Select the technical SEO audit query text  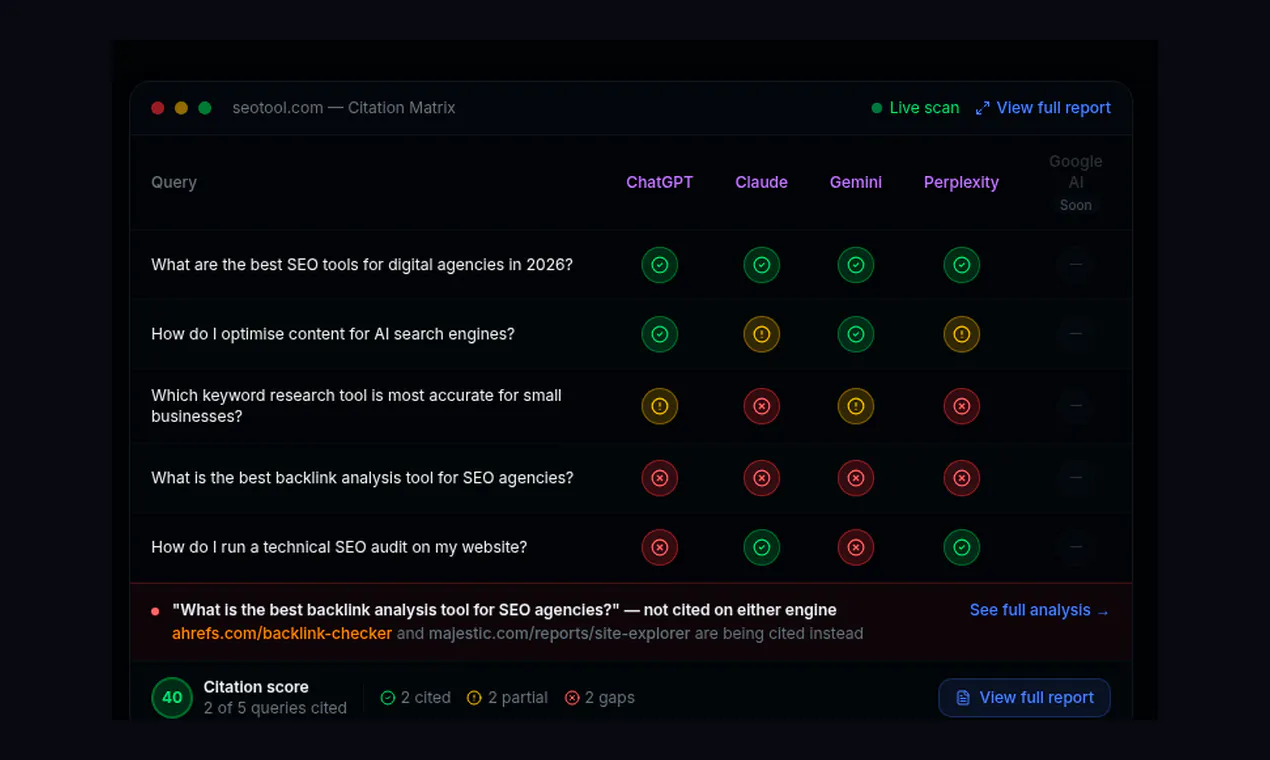click(x=339, y=547)
